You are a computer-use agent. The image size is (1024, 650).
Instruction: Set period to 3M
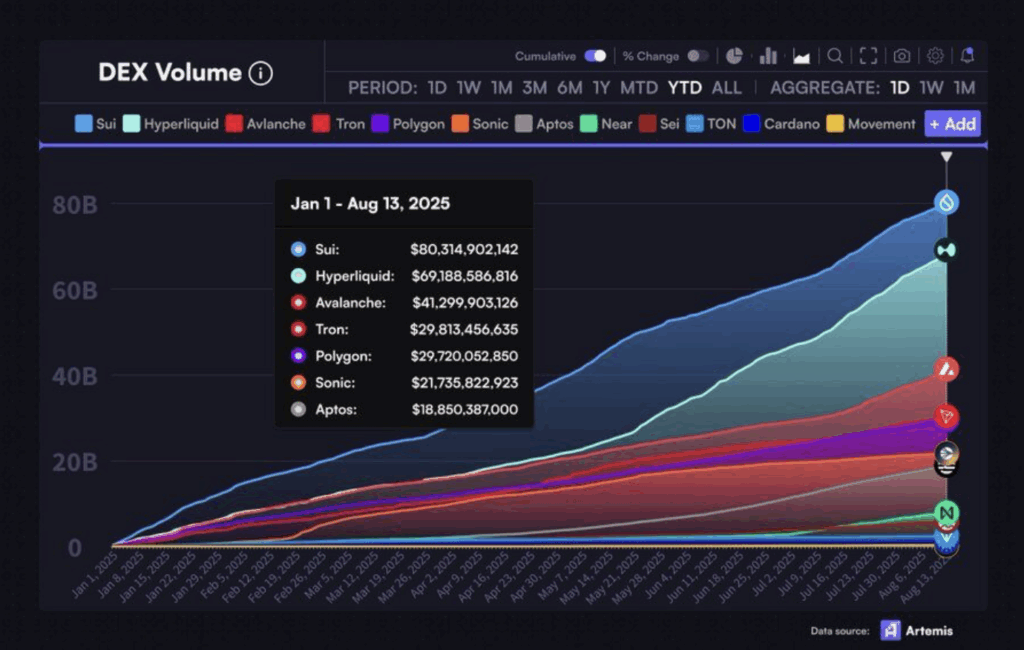[535, 88]
